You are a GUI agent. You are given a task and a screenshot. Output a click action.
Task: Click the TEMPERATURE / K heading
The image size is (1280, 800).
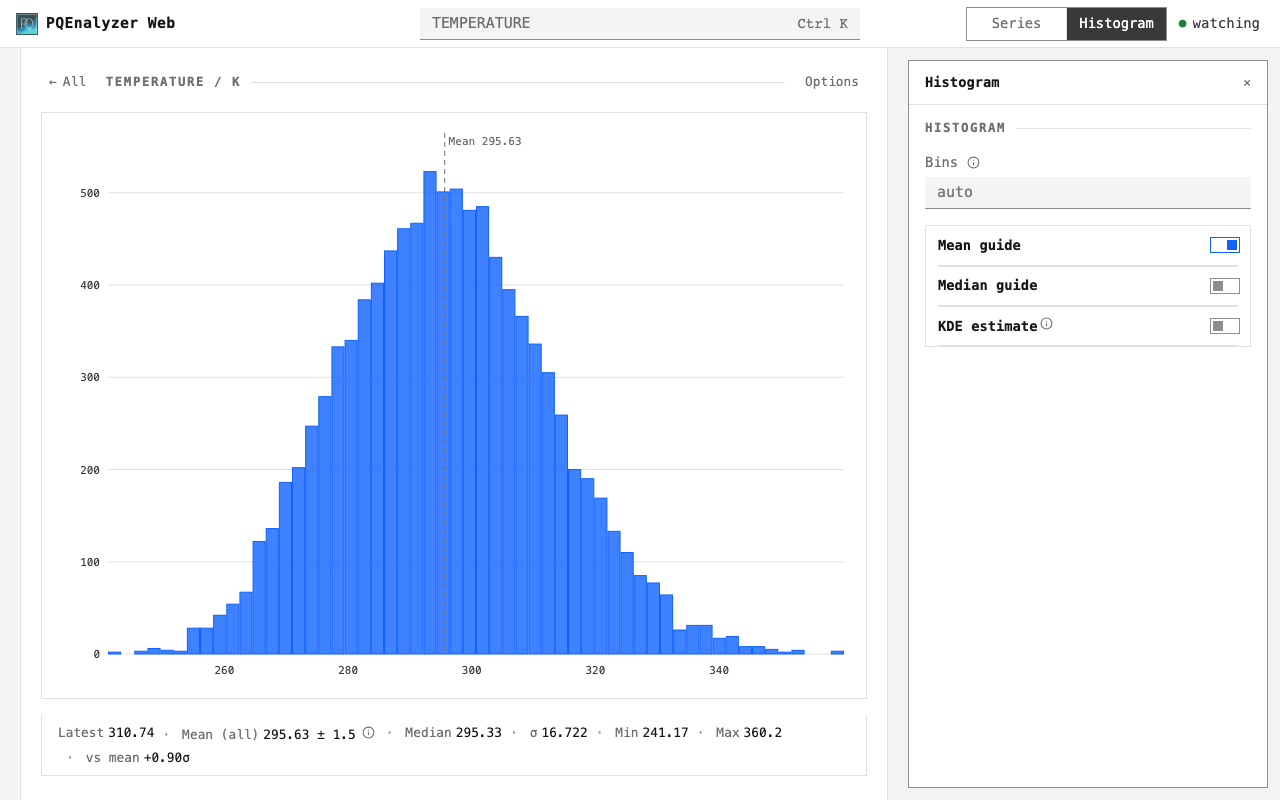pyautogui.click(x=173, y=82)
